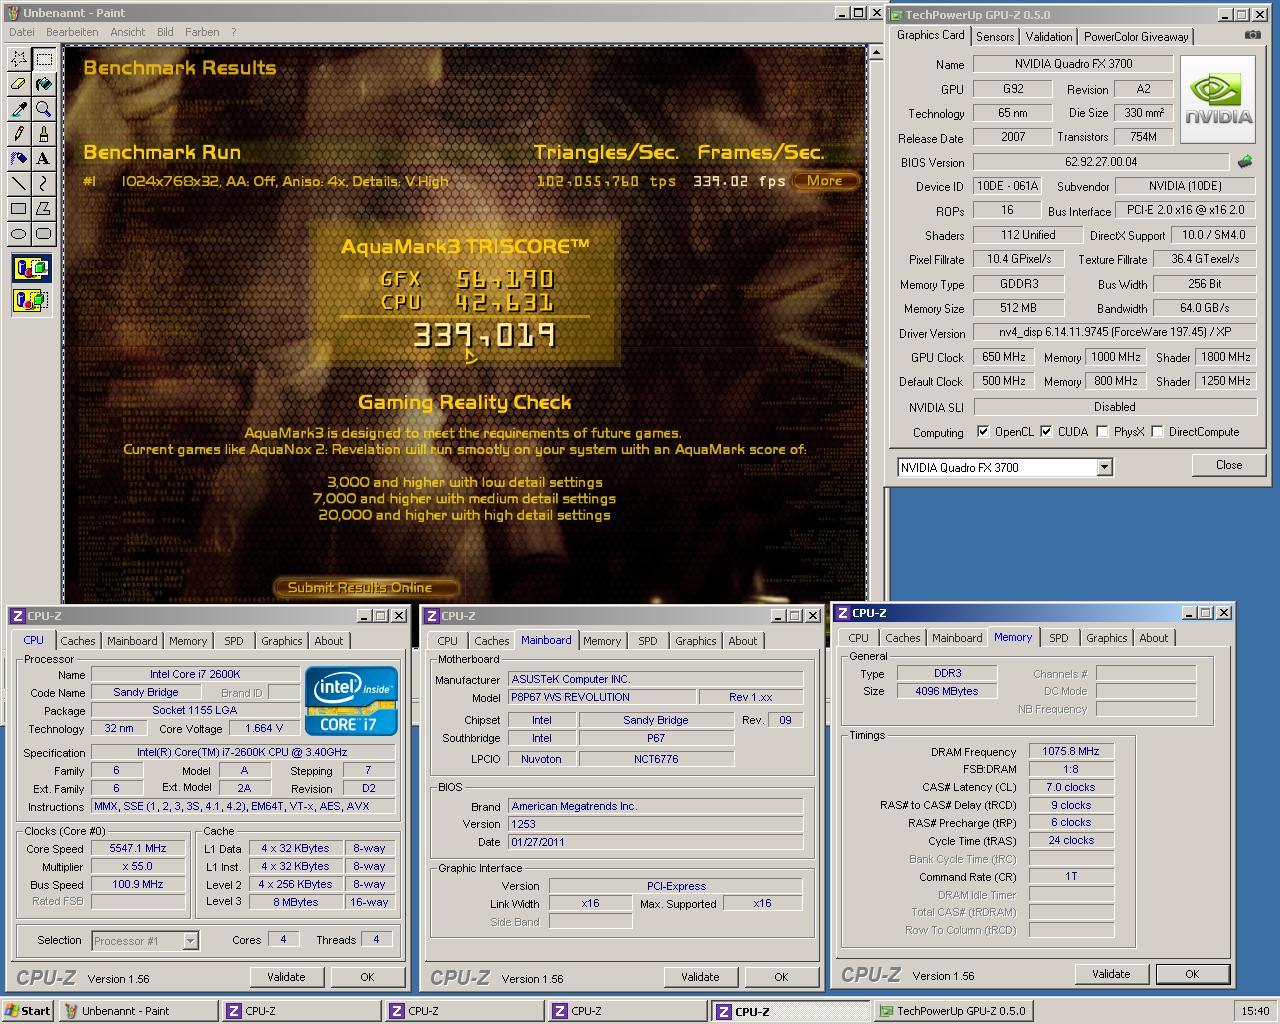Click the DRAM Frequency value 1075.8 MHz
Screen dimensions: 1280x1024
(1071, 751)
